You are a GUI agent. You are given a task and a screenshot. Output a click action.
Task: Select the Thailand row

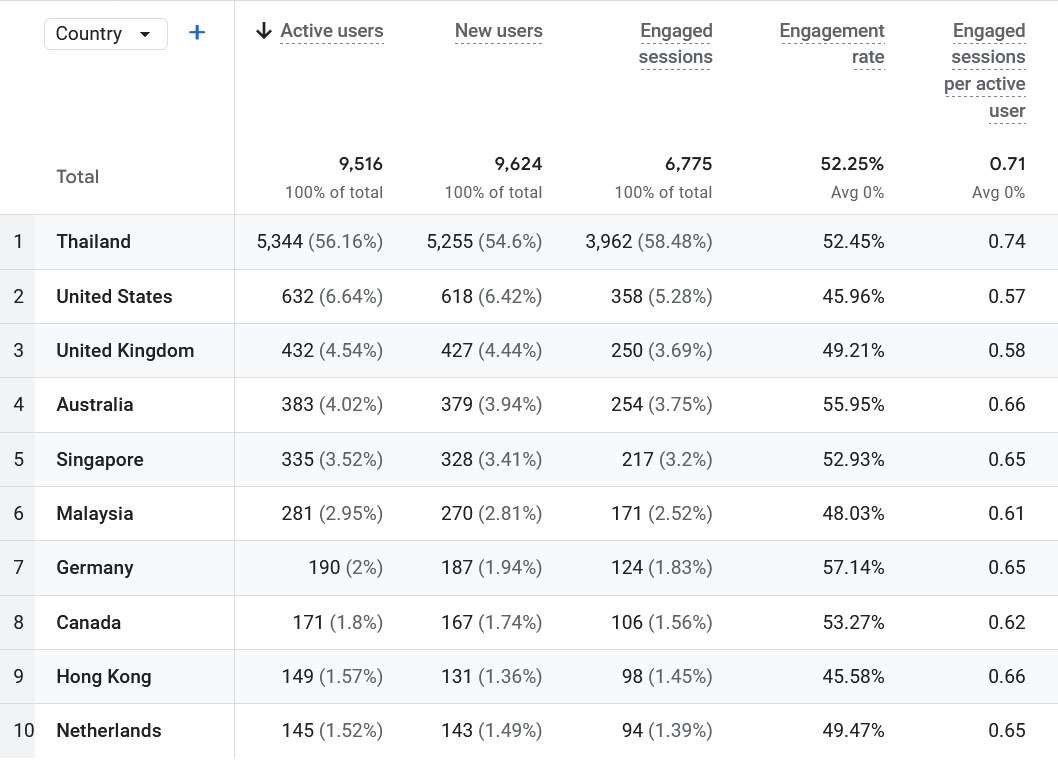tap(93, 241)
